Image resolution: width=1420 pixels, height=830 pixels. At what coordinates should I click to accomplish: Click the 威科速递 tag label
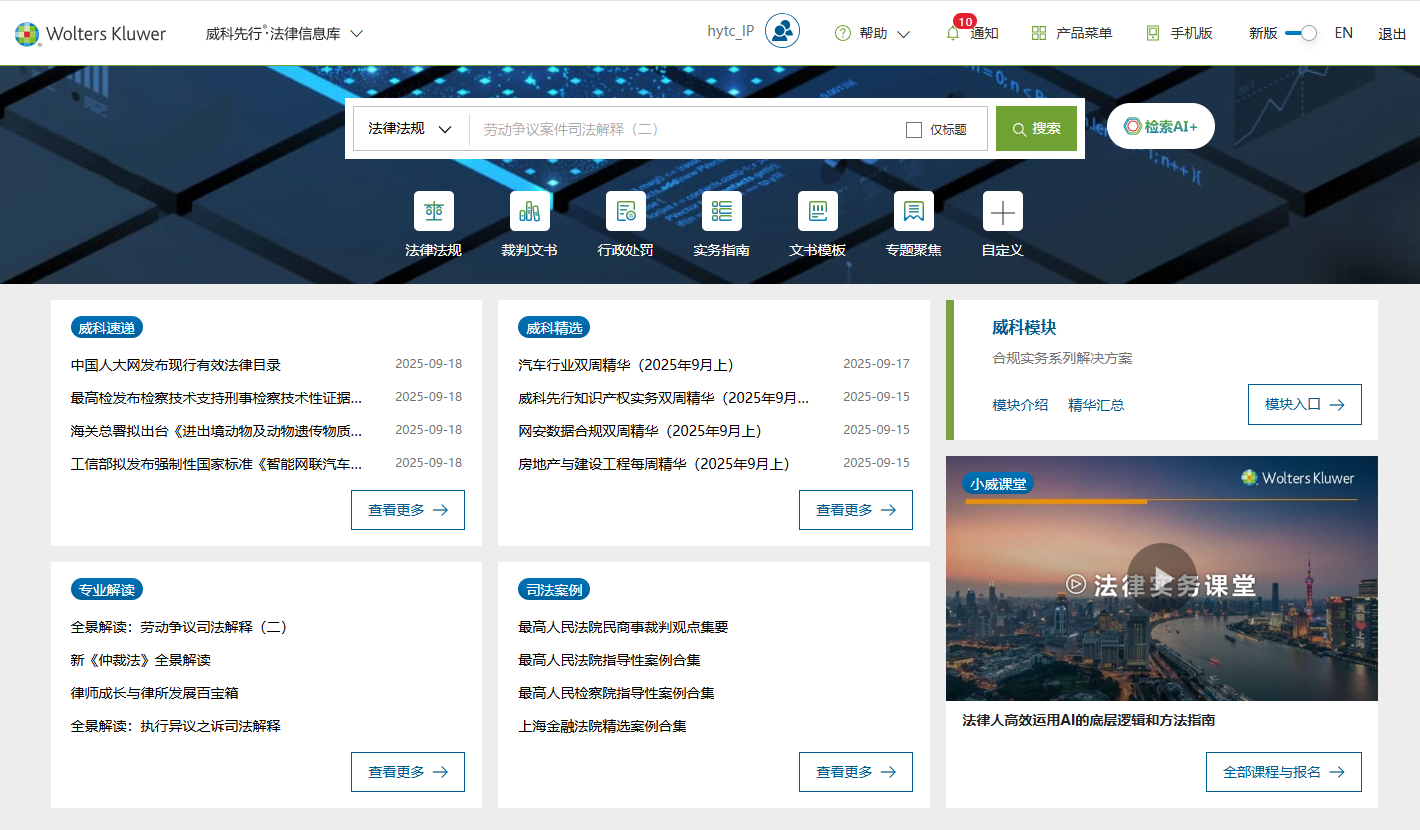click(x=107, y=328)
